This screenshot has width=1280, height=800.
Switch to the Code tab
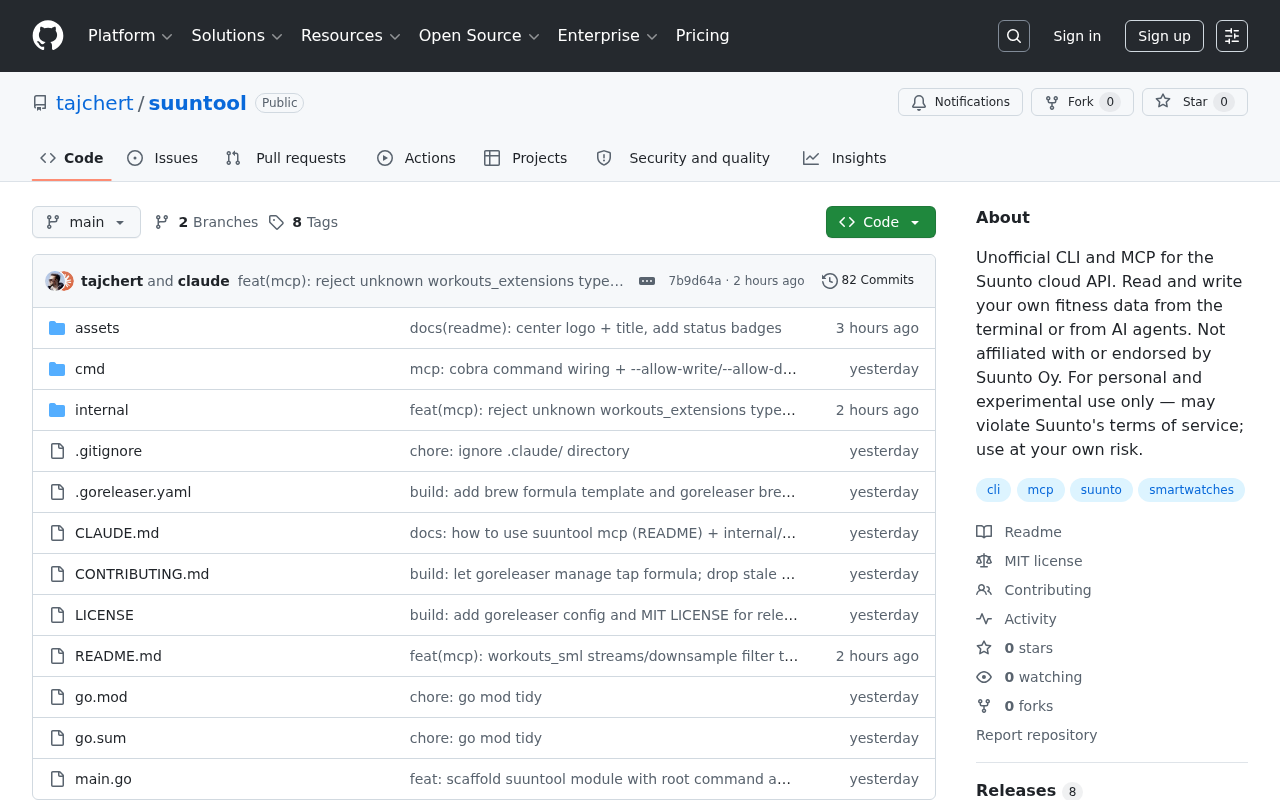tap(72, 158)
